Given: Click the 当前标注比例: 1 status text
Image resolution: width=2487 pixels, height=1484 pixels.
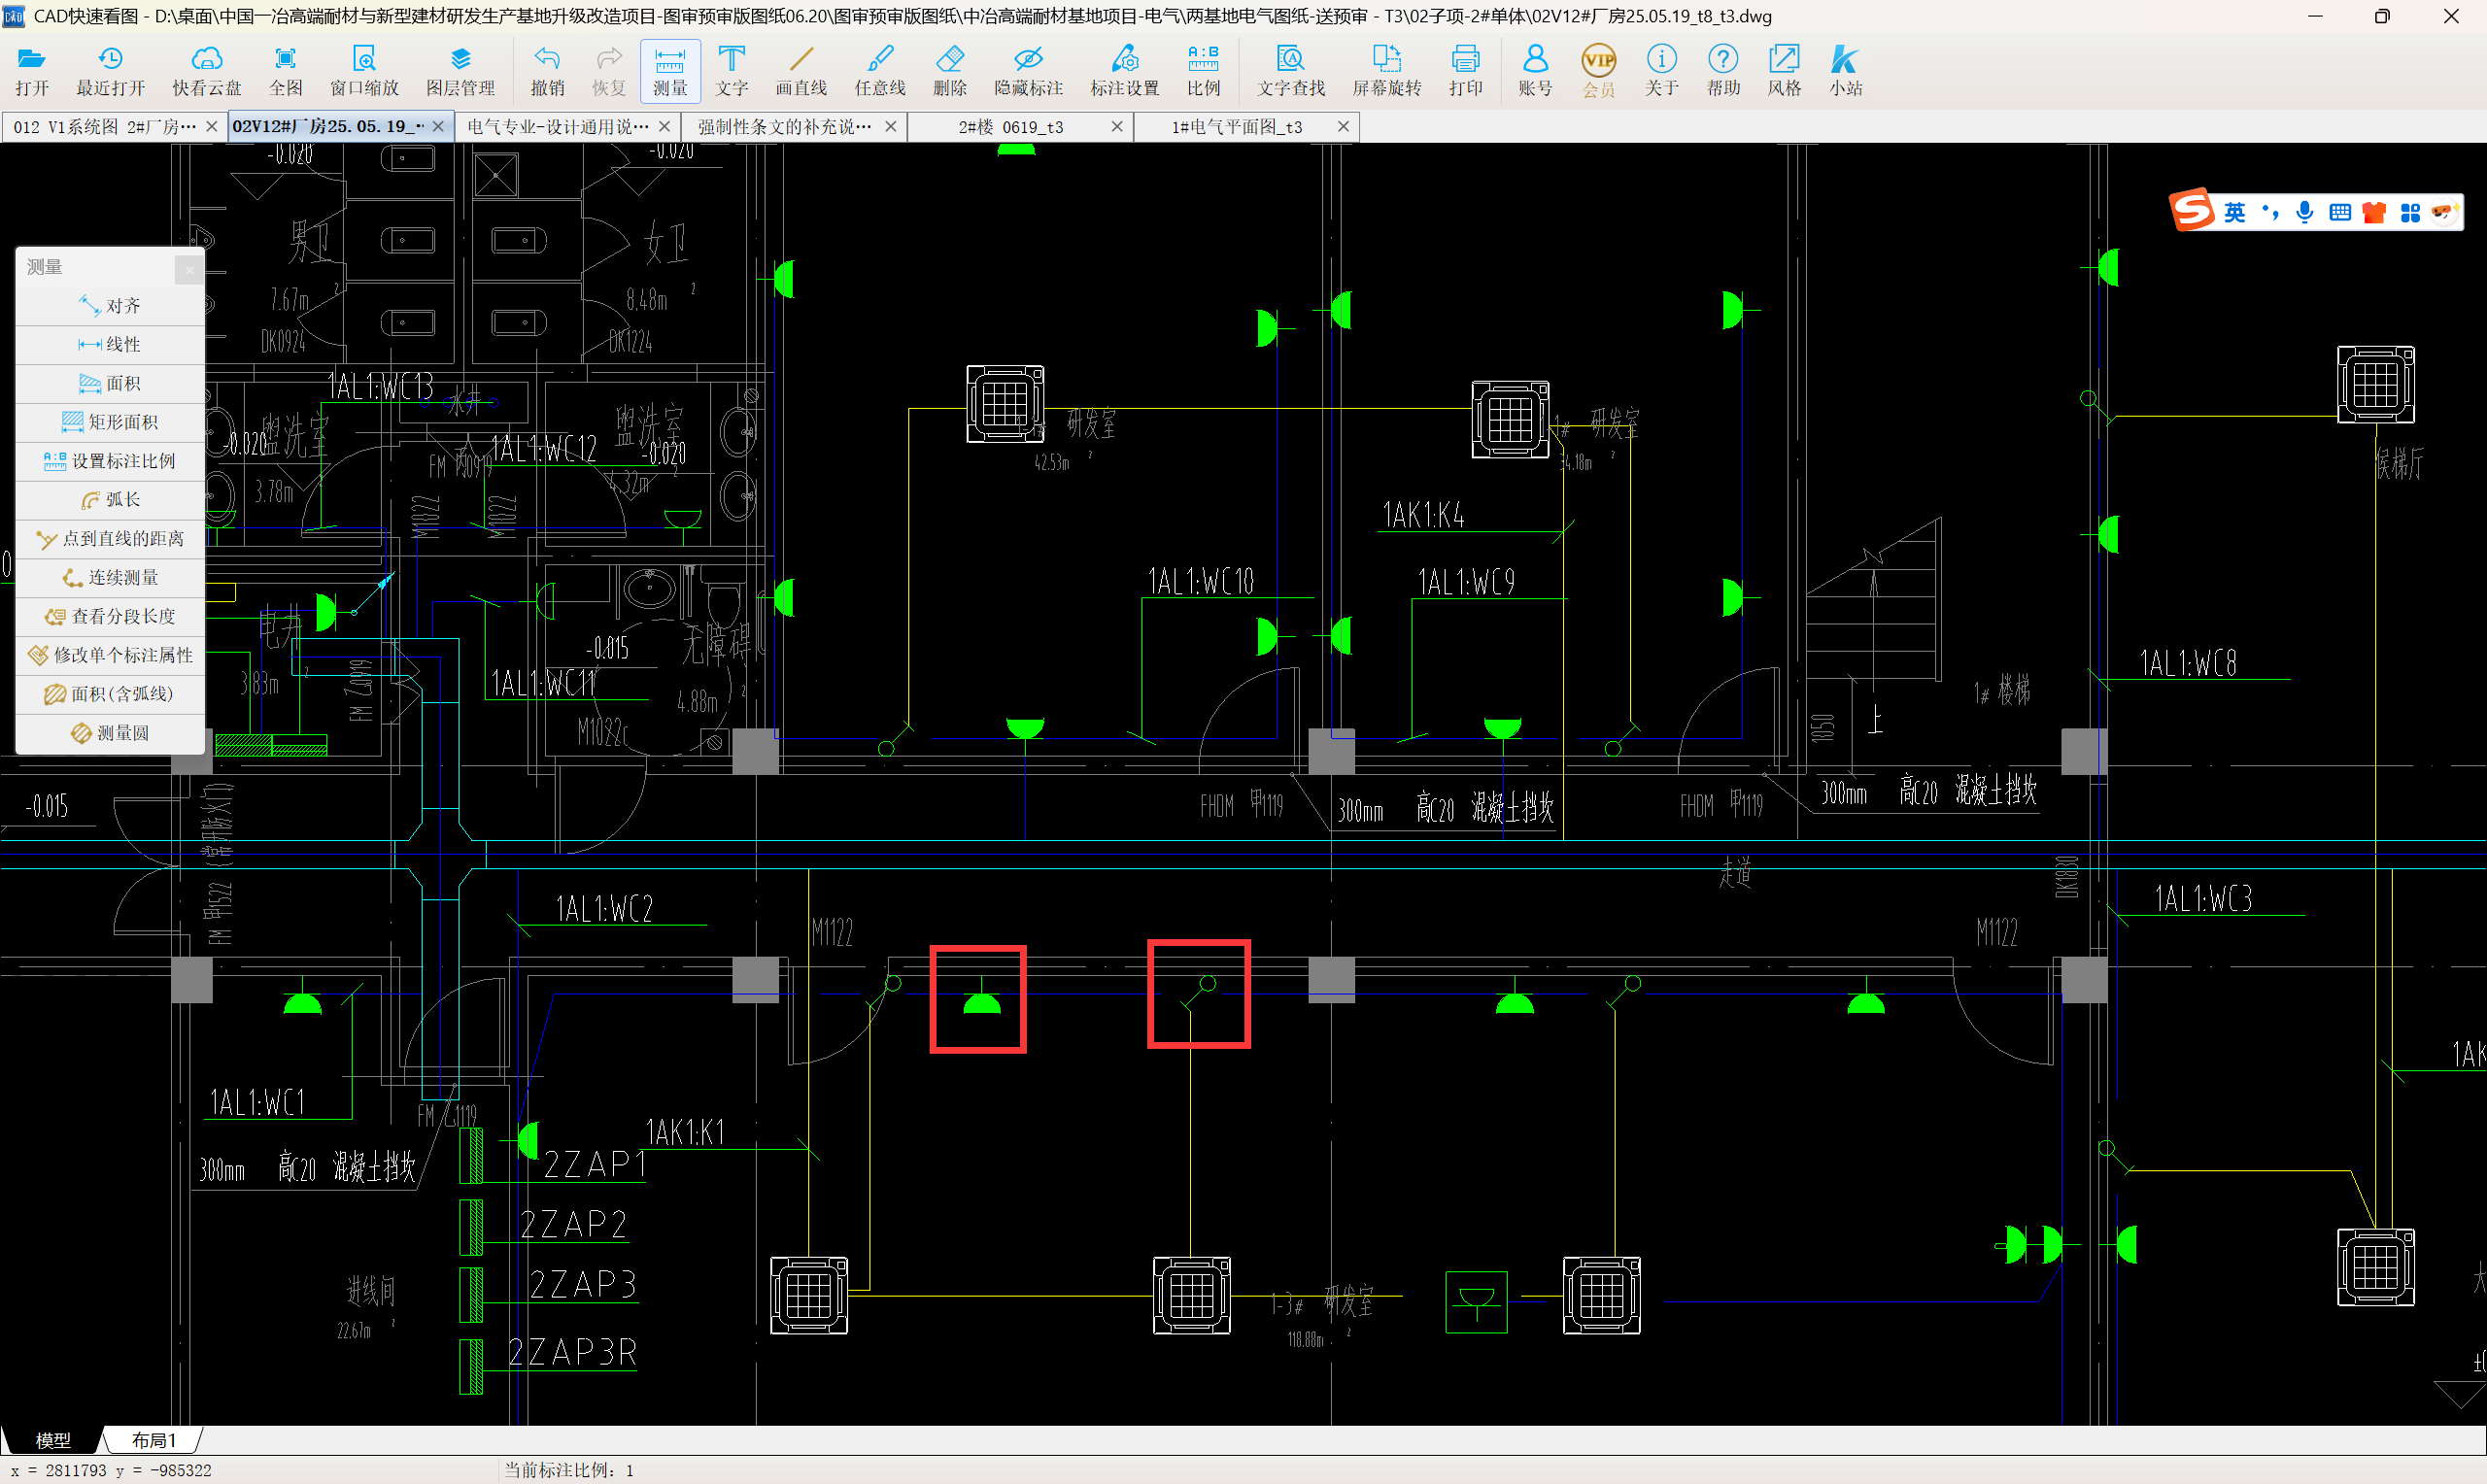Looking at the screenshot, I should click(569, 1470).
